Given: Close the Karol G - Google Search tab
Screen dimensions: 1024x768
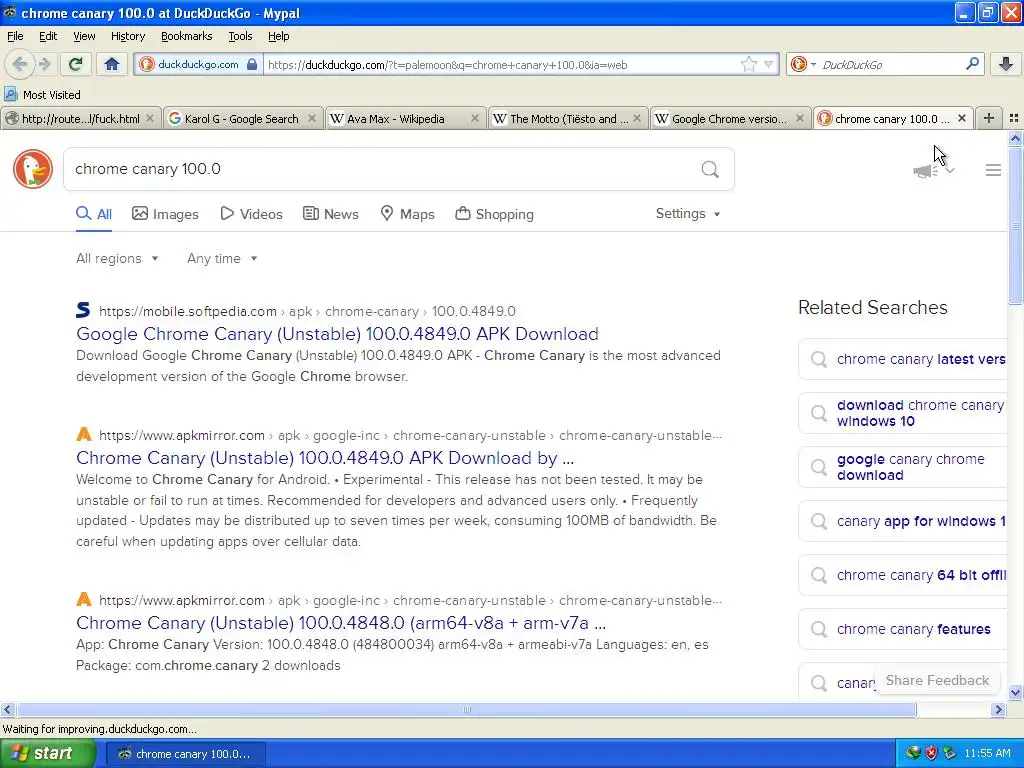Looking at the screenshot, I should click(312, 118).
